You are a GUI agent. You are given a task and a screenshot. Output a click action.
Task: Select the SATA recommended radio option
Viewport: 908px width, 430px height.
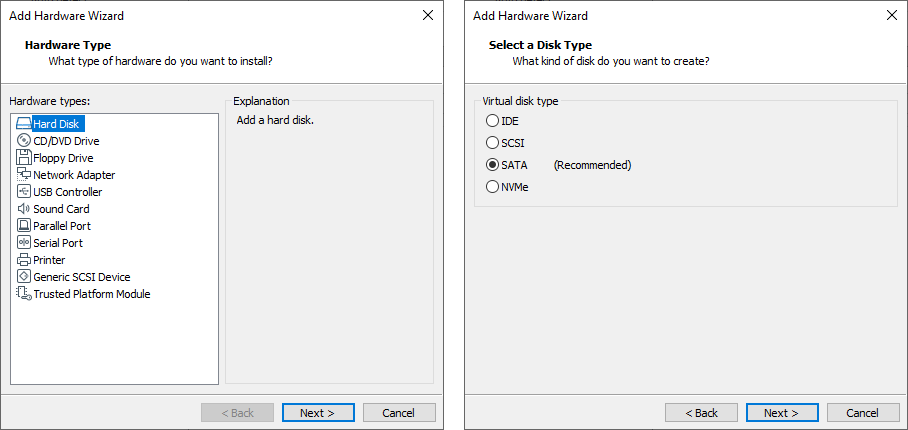point(492,165)
